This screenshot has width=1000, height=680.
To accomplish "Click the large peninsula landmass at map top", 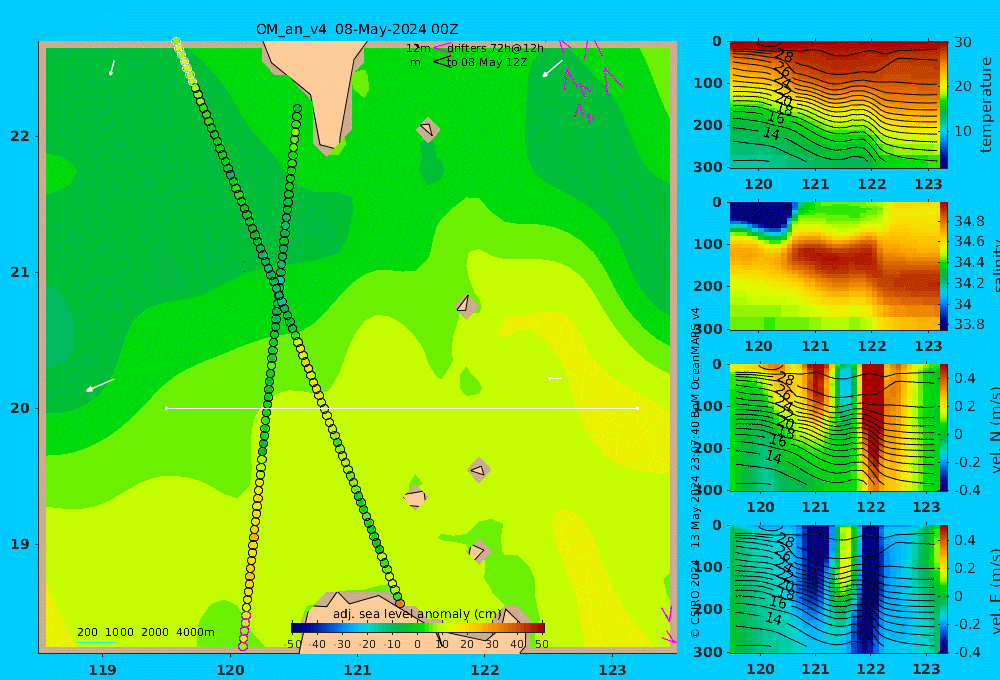I will pos(319,89).
